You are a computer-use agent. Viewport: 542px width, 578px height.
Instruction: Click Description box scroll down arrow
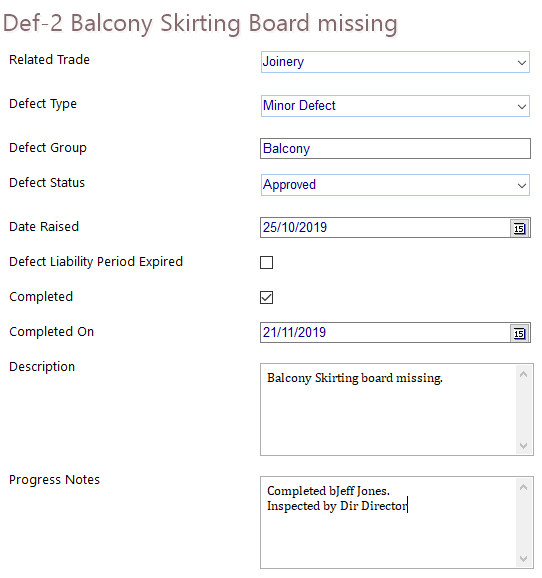coord(523,445)
